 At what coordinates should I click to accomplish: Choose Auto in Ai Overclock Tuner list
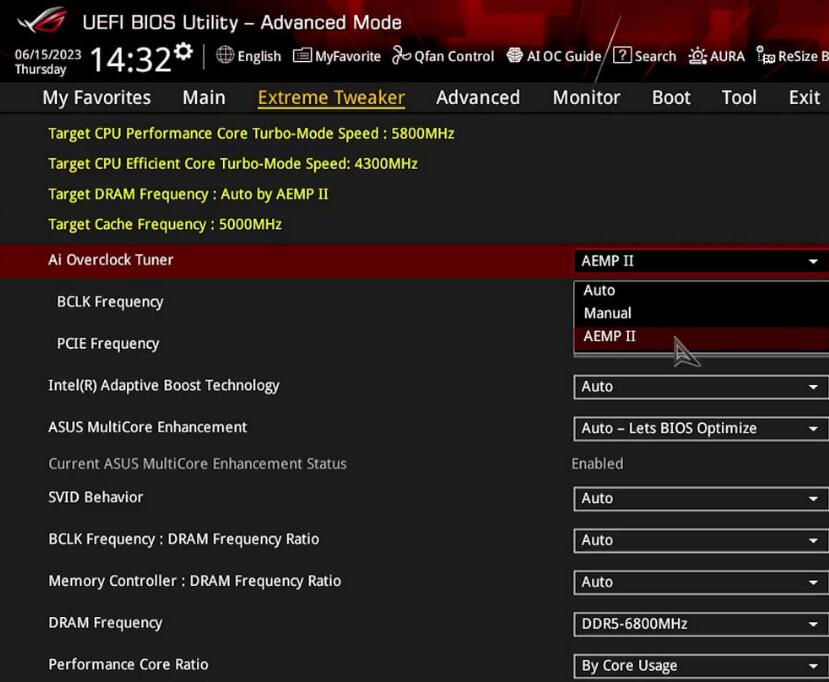tap(701, 290)
